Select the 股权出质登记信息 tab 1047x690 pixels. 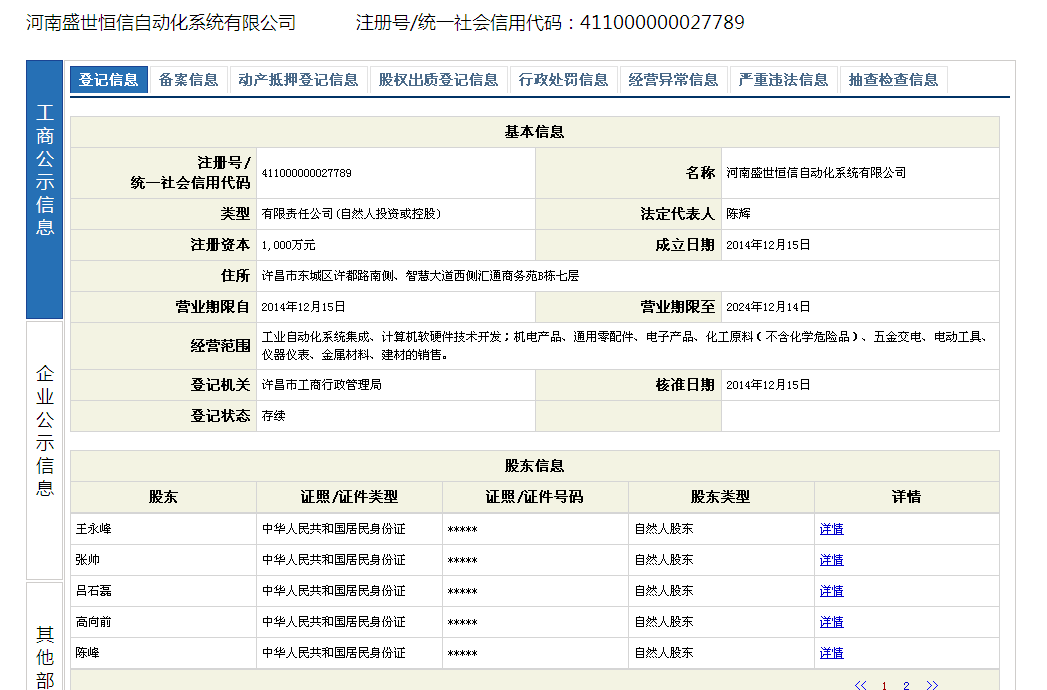click(x=438, y=80)
